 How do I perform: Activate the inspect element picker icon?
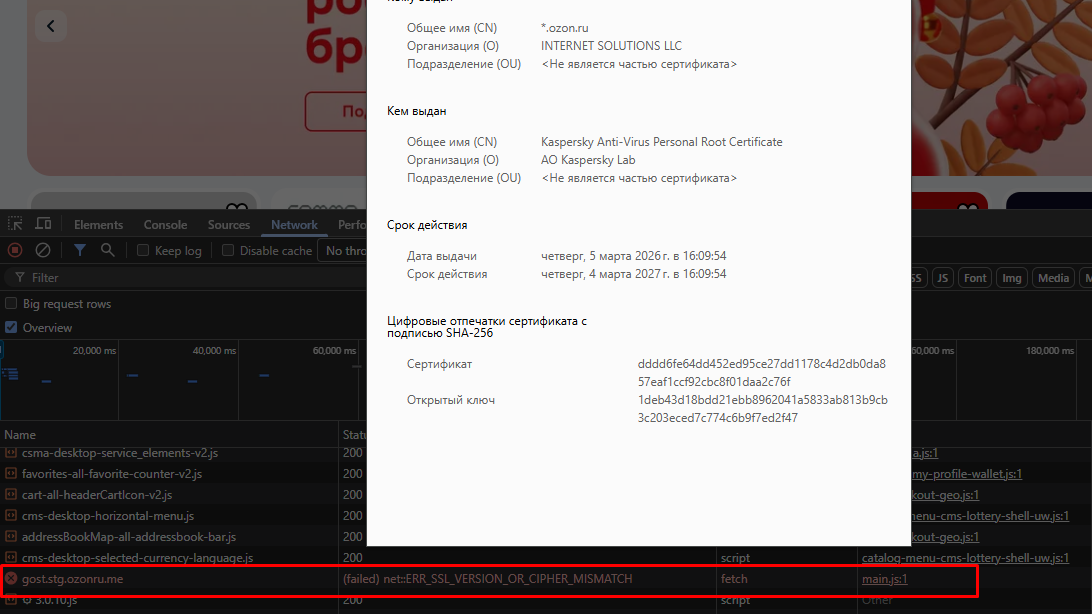[x=15, y=224]
